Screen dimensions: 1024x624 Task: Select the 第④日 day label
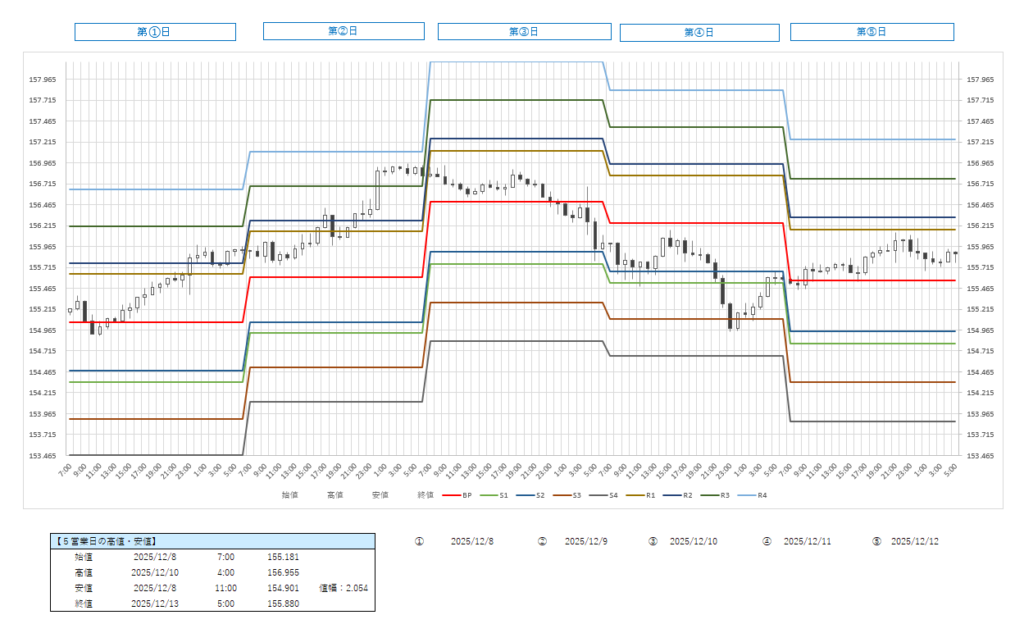pos(699,32)
